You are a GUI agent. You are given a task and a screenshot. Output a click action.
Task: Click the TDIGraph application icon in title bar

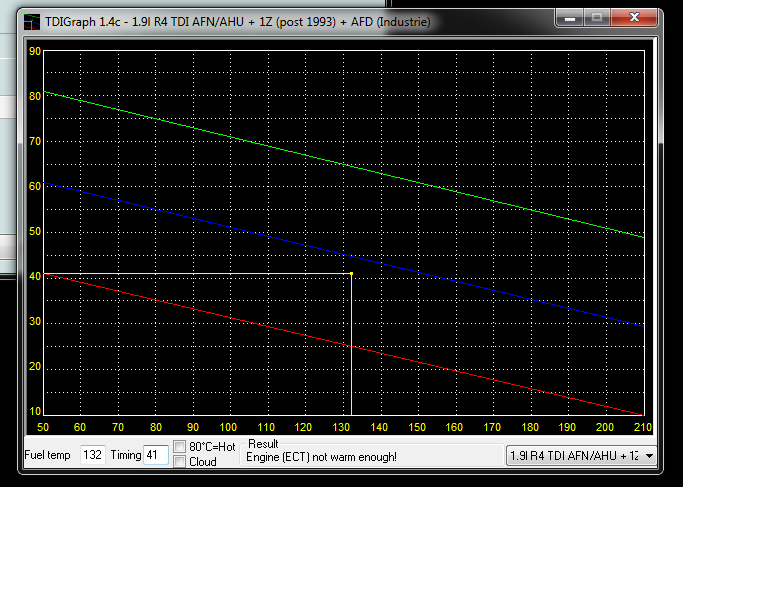[x=32, y=19]
